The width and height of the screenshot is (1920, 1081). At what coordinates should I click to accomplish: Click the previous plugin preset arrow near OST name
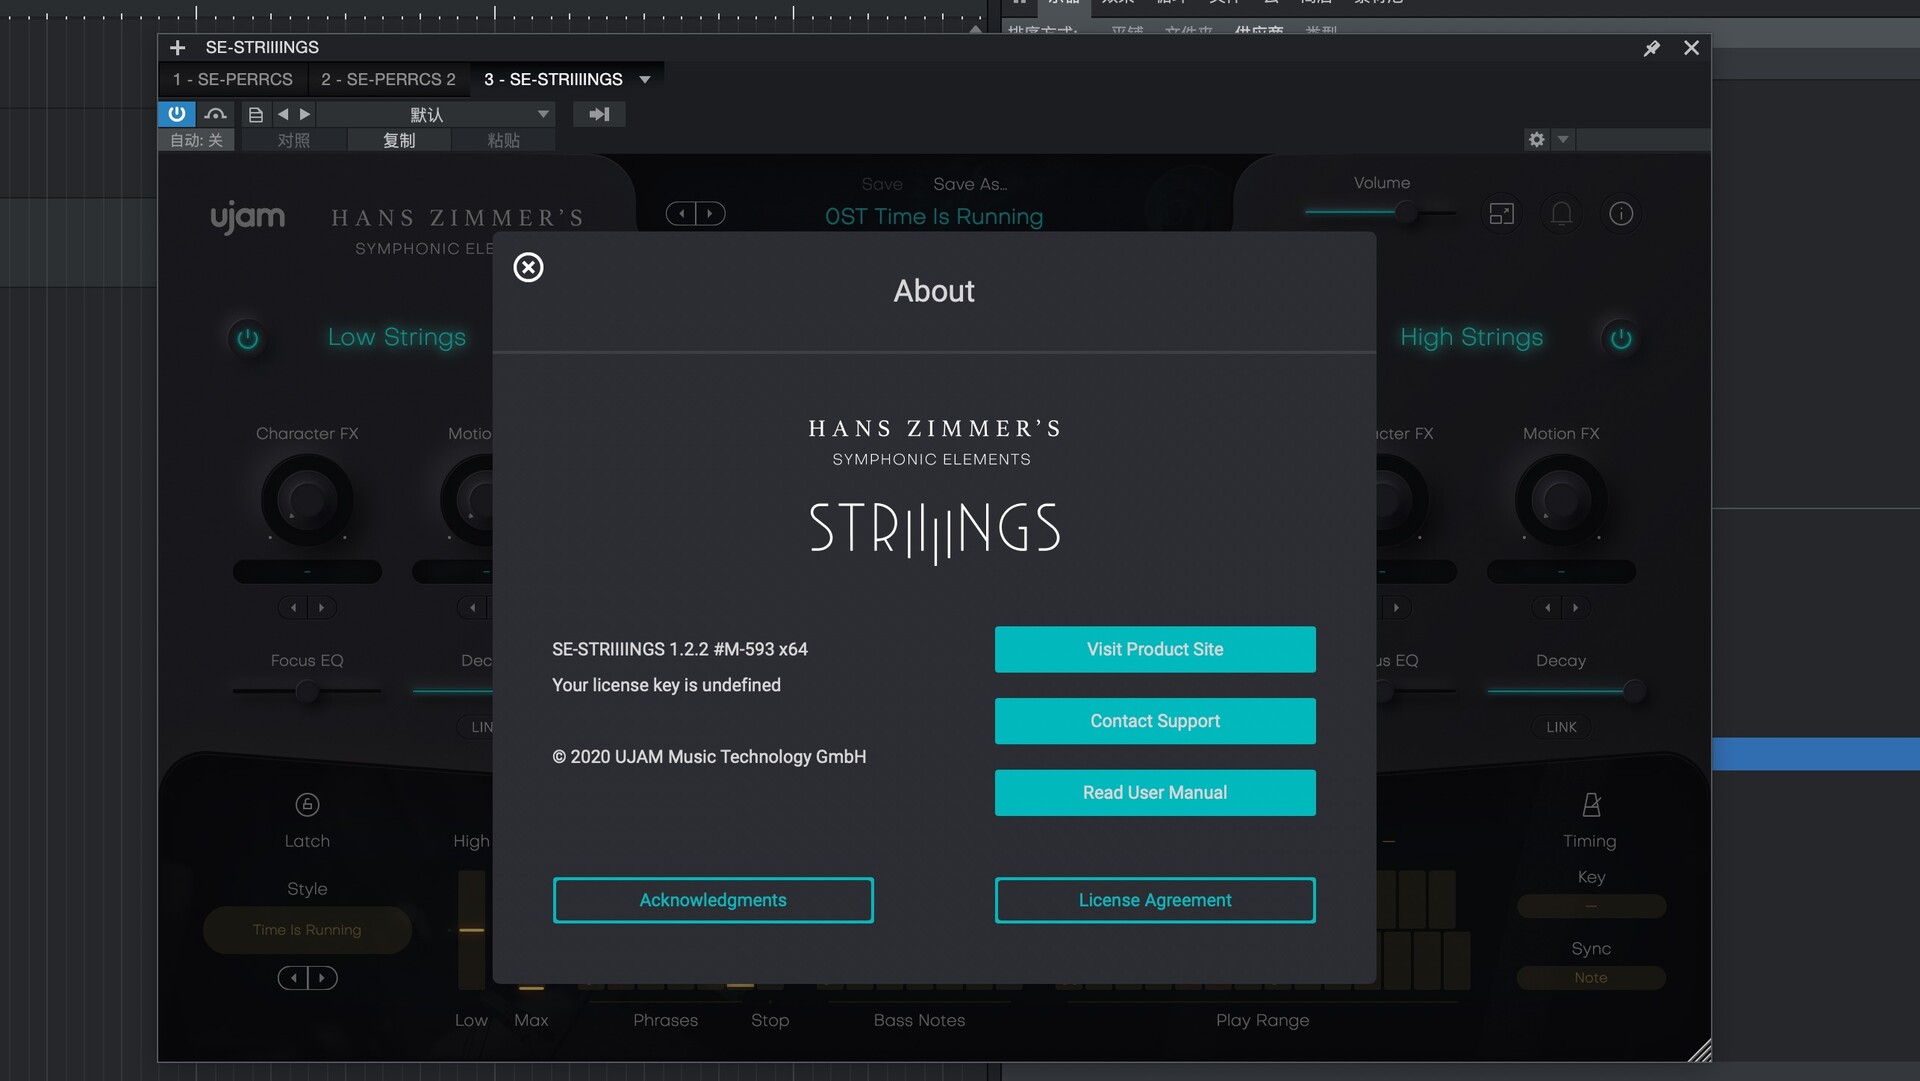click(x=682, y=213)
